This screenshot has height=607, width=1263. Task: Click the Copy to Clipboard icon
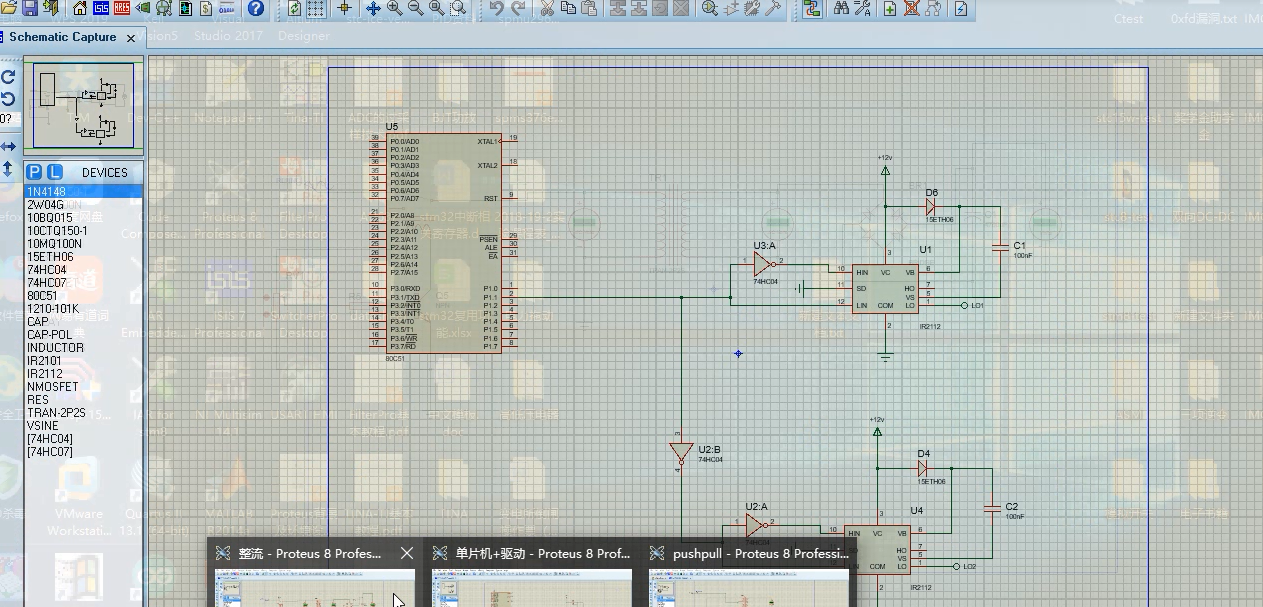(x=568, y=8)
